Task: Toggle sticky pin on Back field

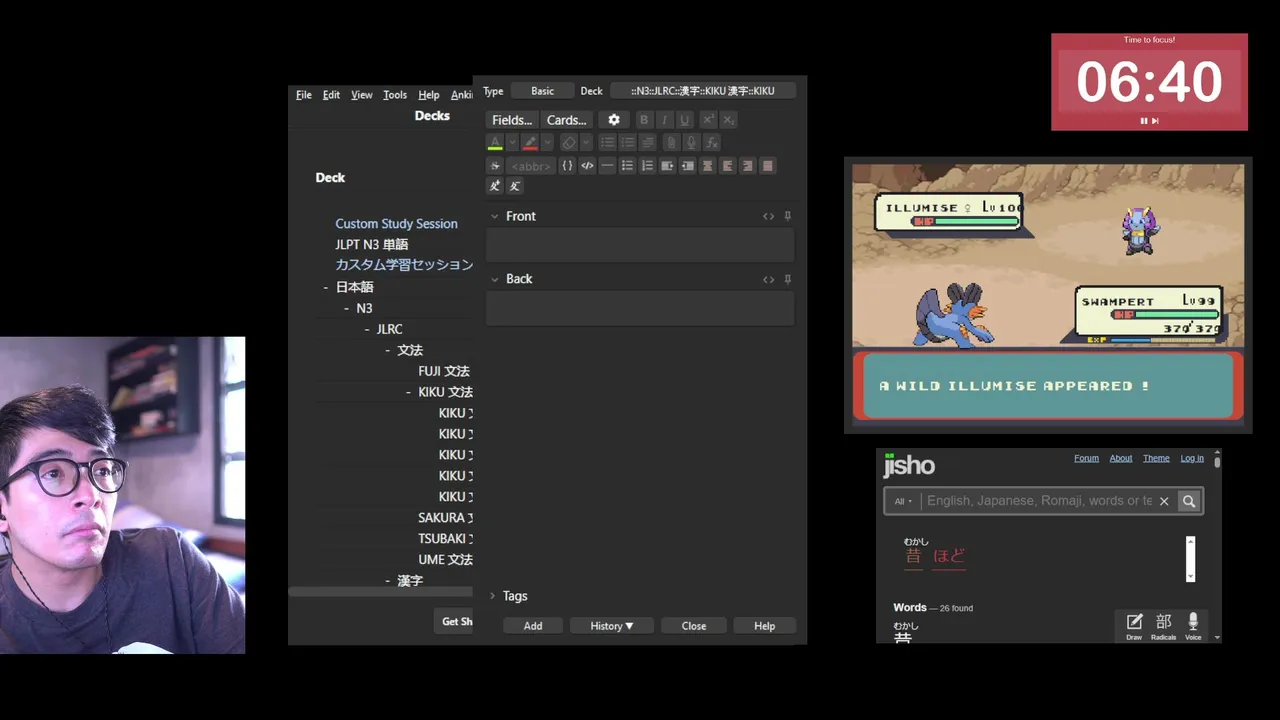Action: pos(788,279)
